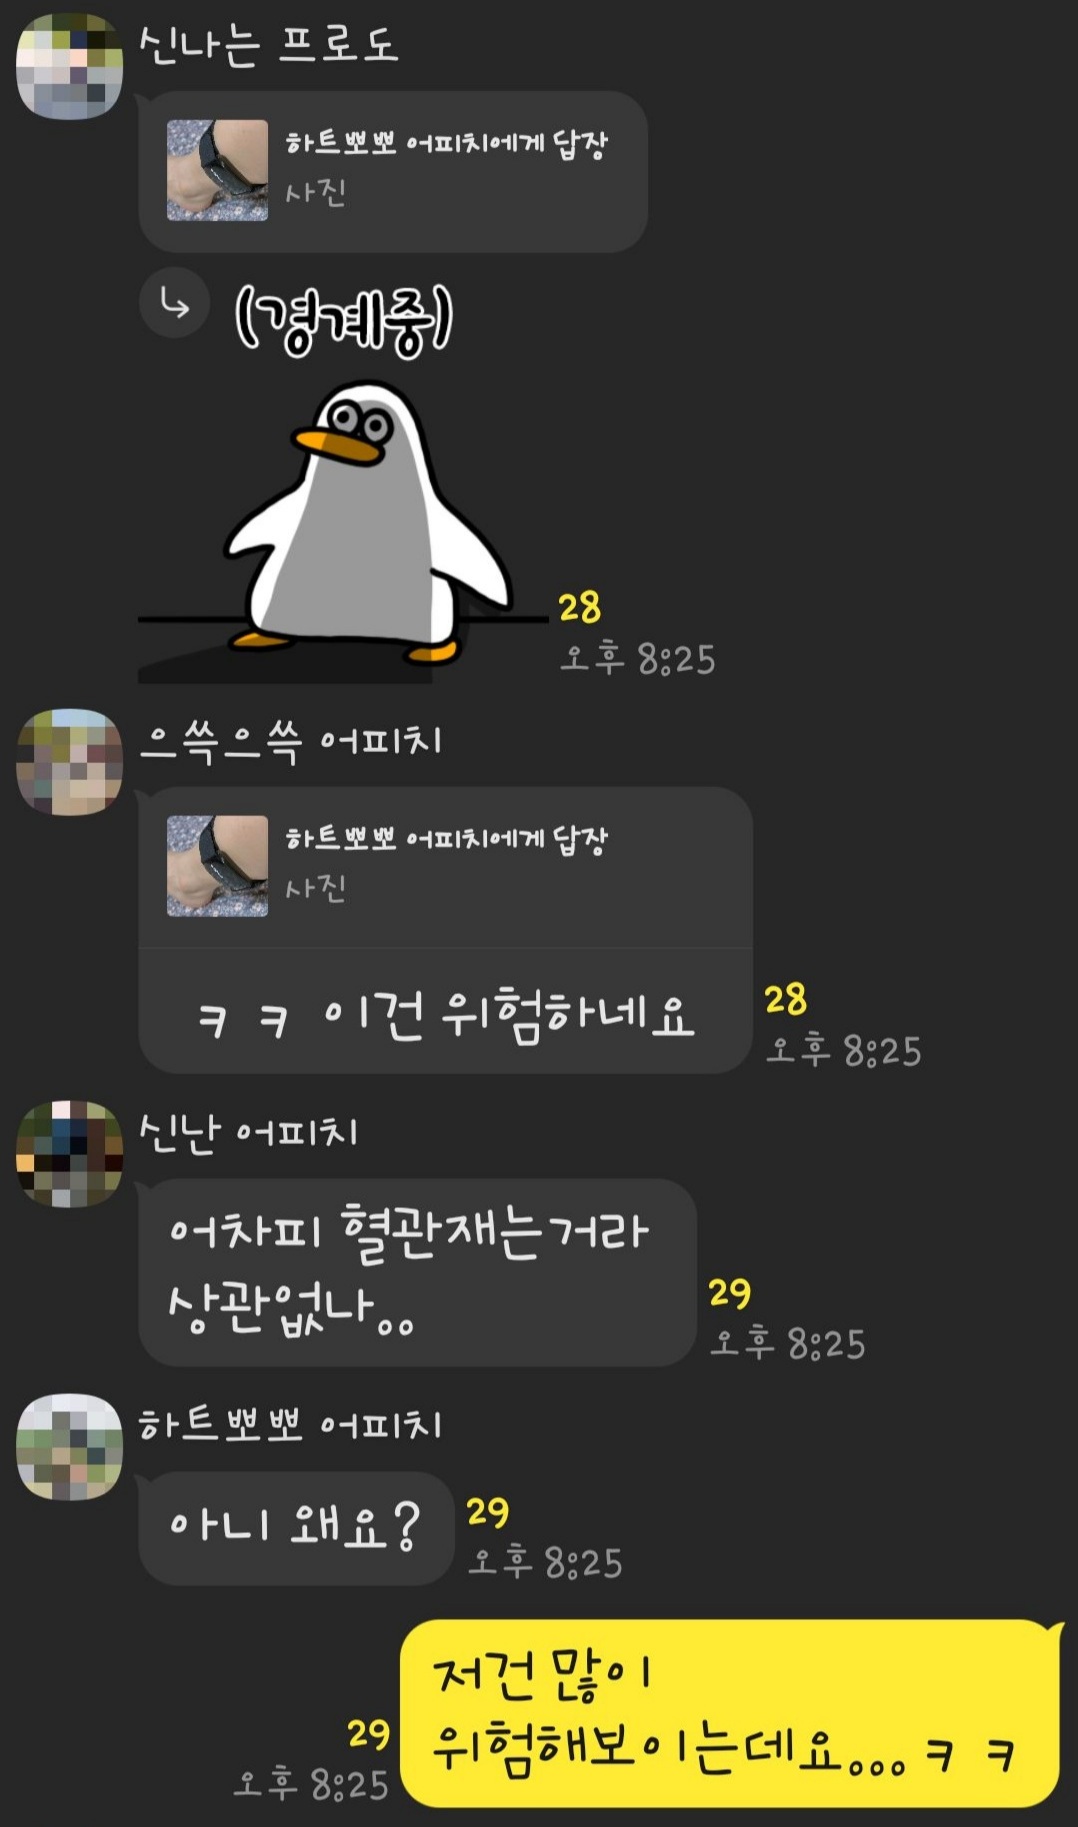The height and width of the screenshot is (1827, 1078).
Task: Tap the 신난 어피치 sender name
Action: pyautogui.click(x=248, y=1132)
